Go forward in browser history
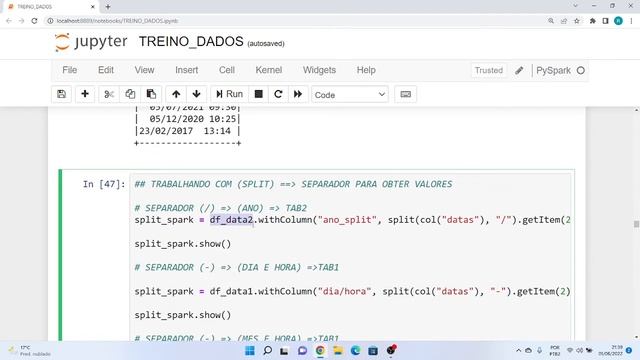640x360 pixels. tap(21, 21)
